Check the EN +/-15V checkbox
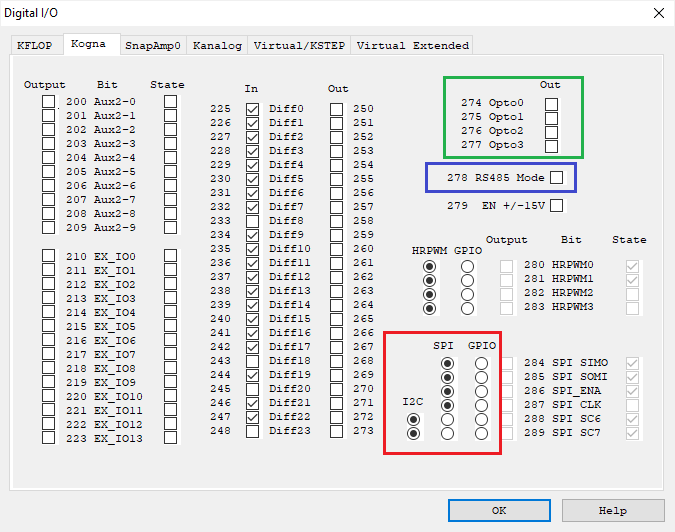 tap(557, 206)
